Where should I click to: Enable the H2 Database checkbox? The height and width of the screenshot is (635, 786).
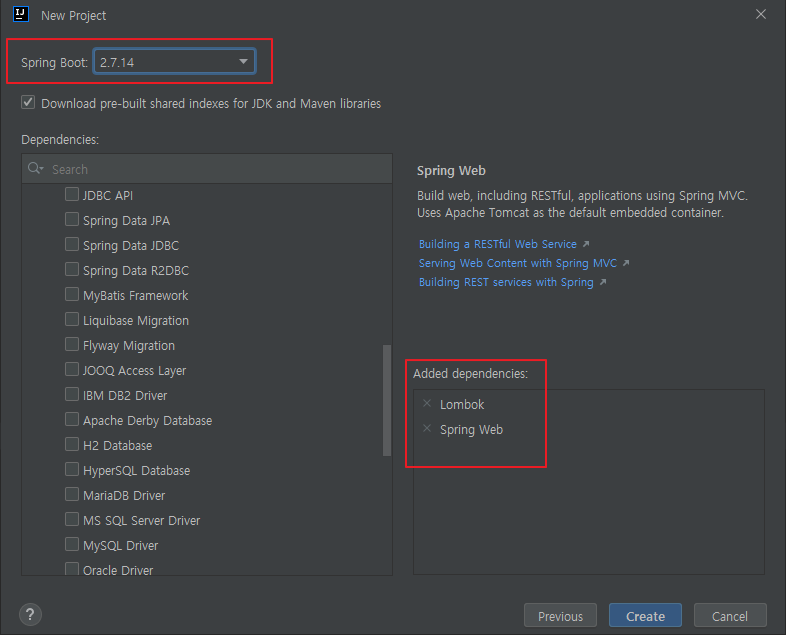pos(72,444)
